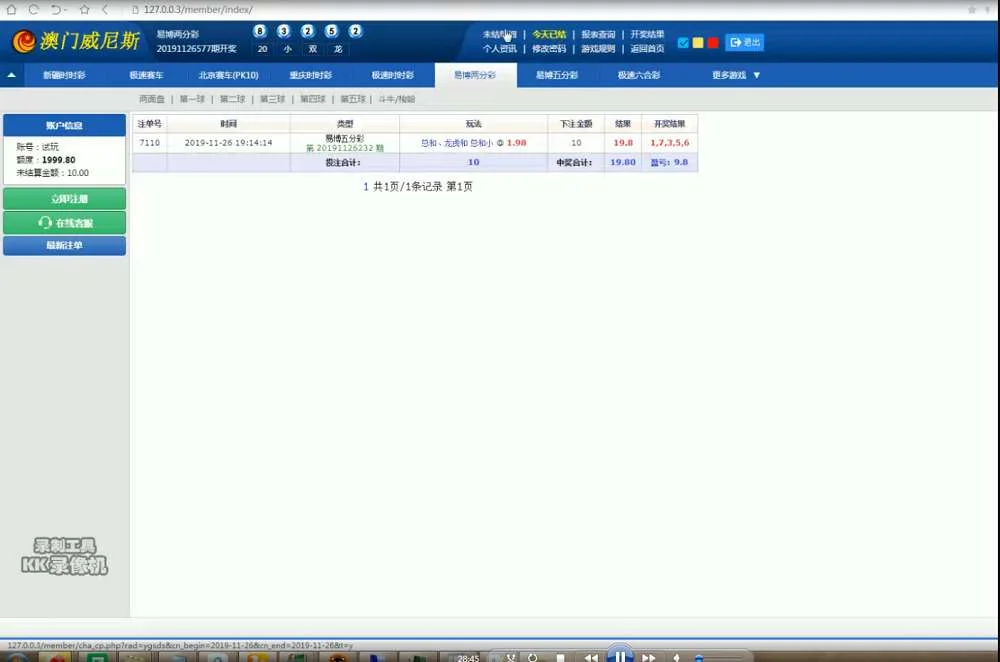Expand the 更多游戏 dropdown menu

pyautogui.click(x=736, y=75)
